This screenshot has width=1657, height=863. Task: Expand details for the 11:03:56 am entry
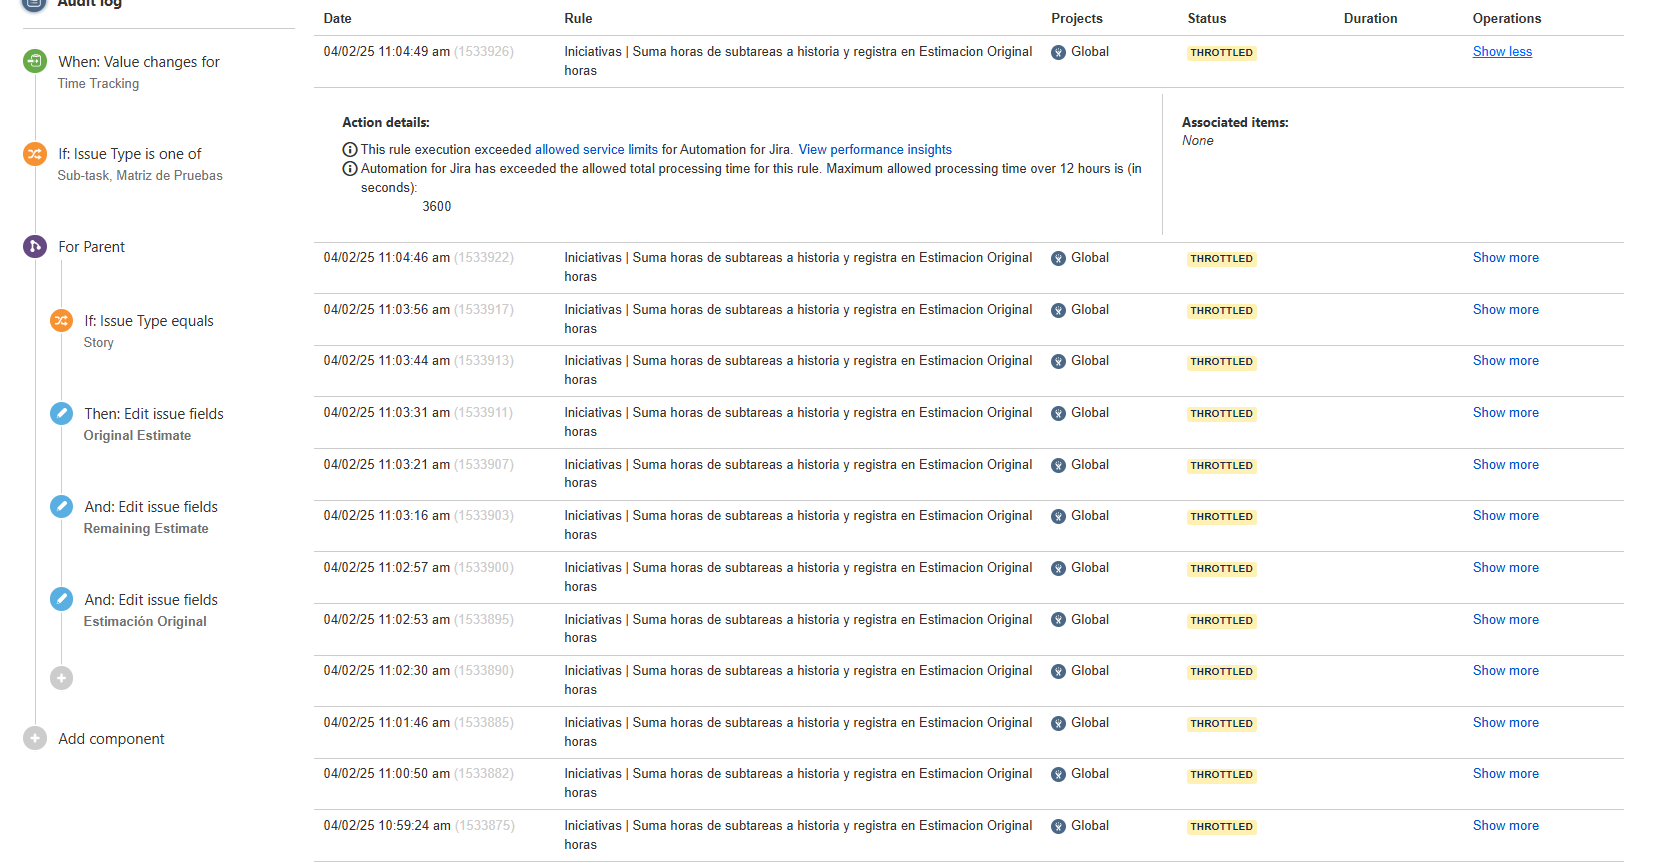pyautogui.click(x=1506, y=310)
